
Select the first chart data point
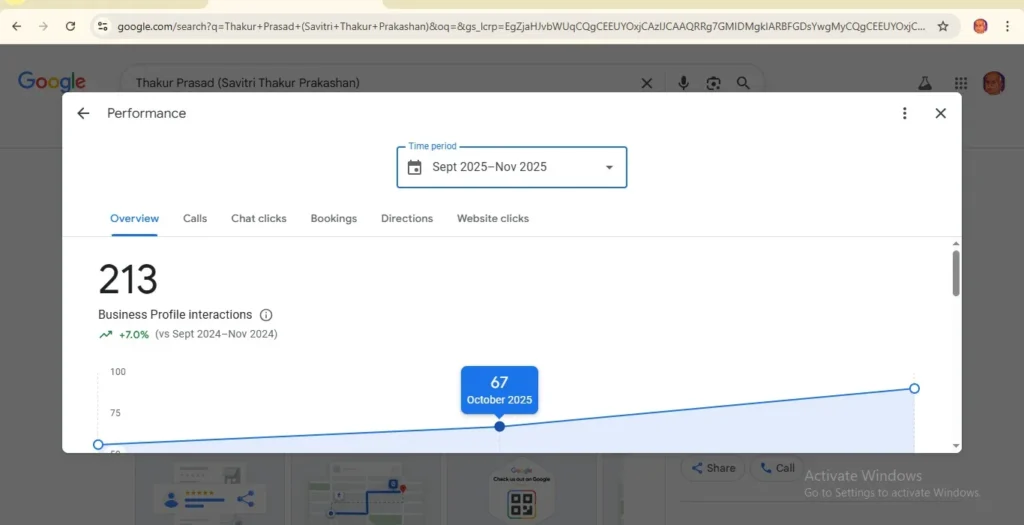[98, 445]
